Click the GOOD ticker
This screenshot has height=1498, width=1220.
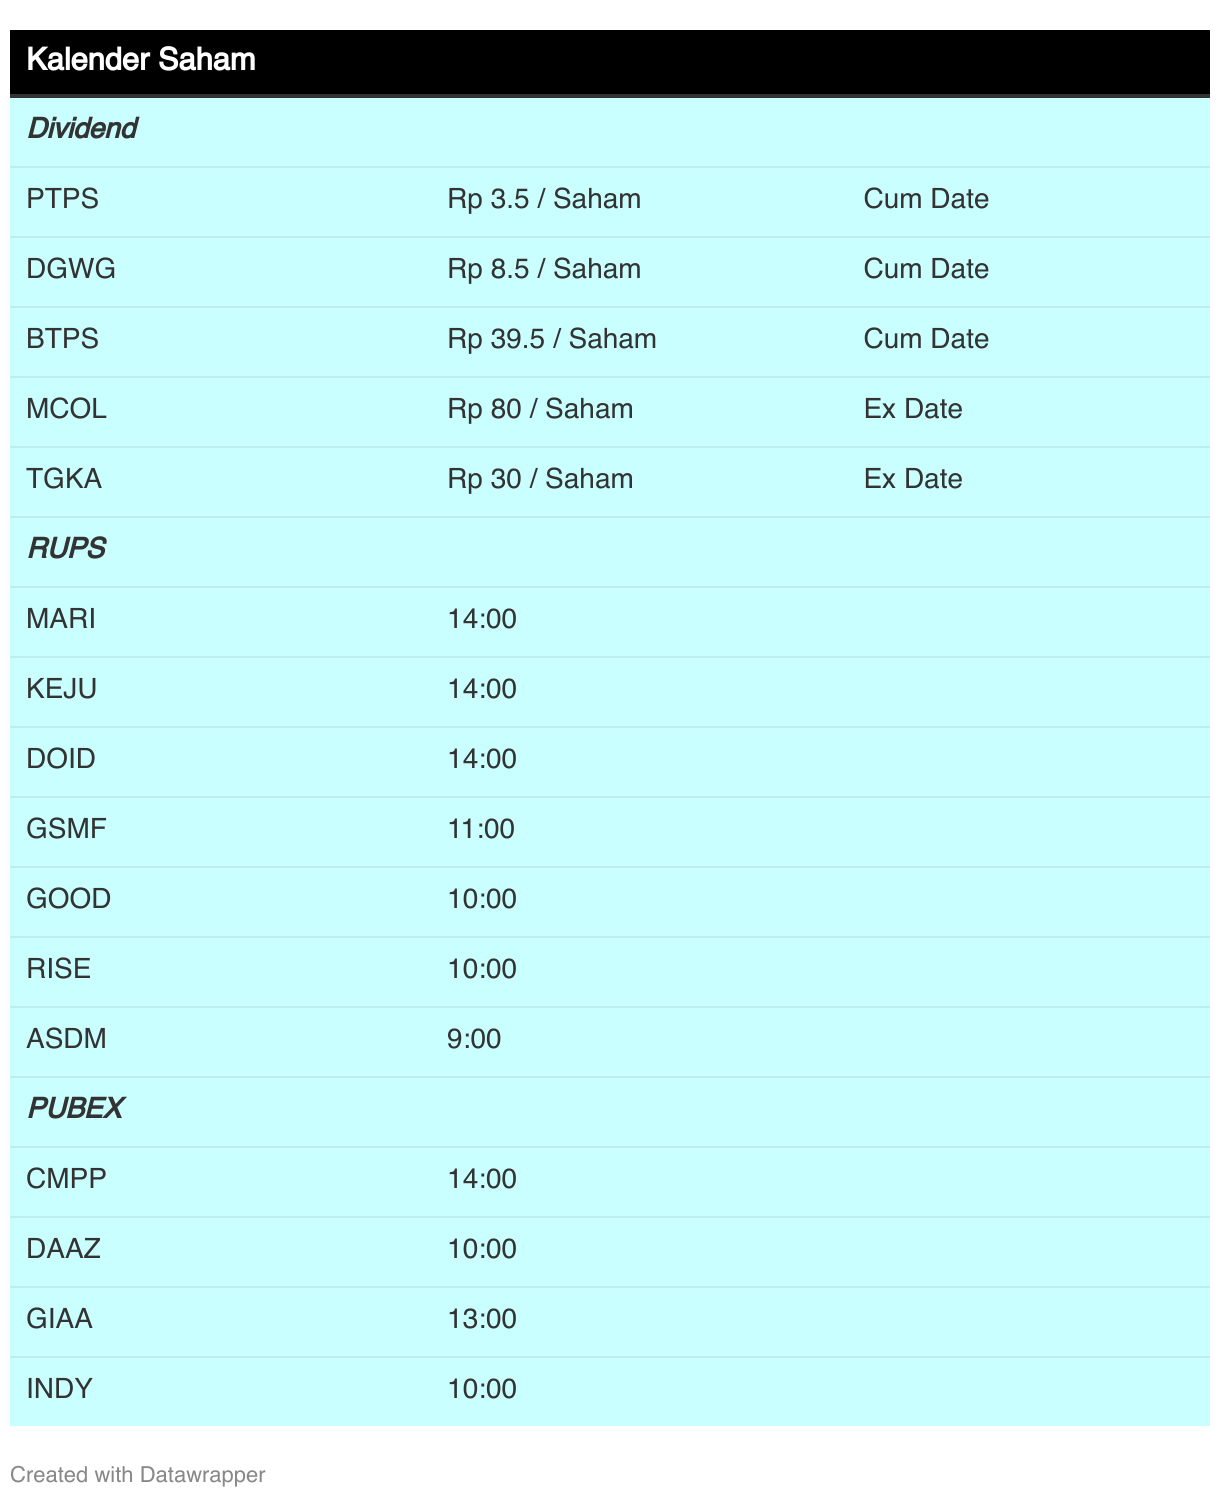(69, 899)
